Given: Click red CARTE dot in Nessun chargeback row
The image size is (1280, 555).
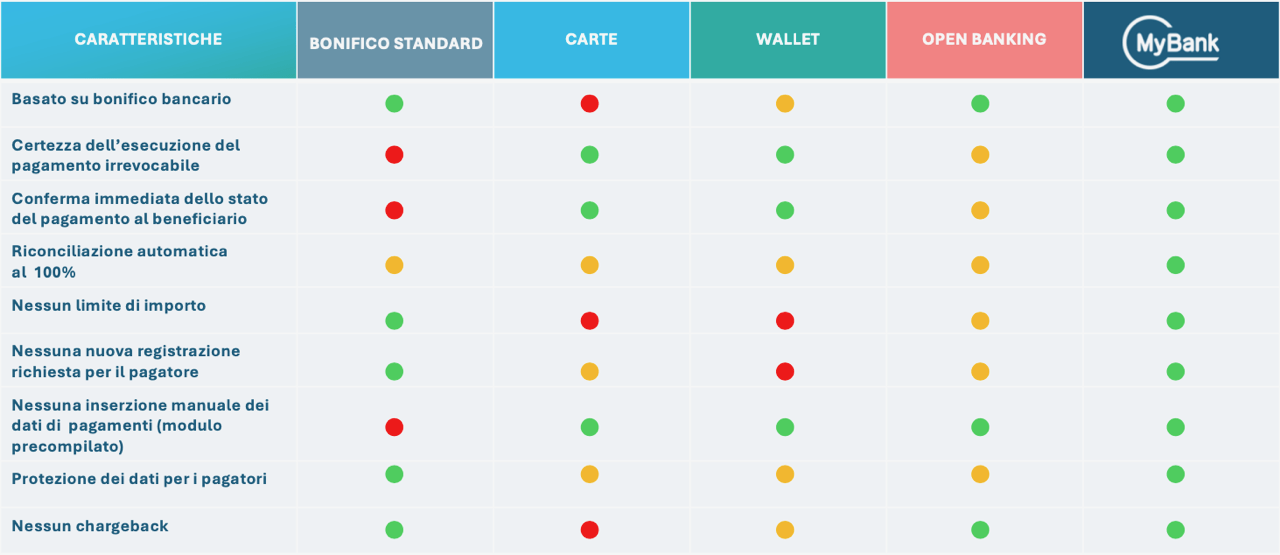Looking at the screenshot, I should [590, 530].
